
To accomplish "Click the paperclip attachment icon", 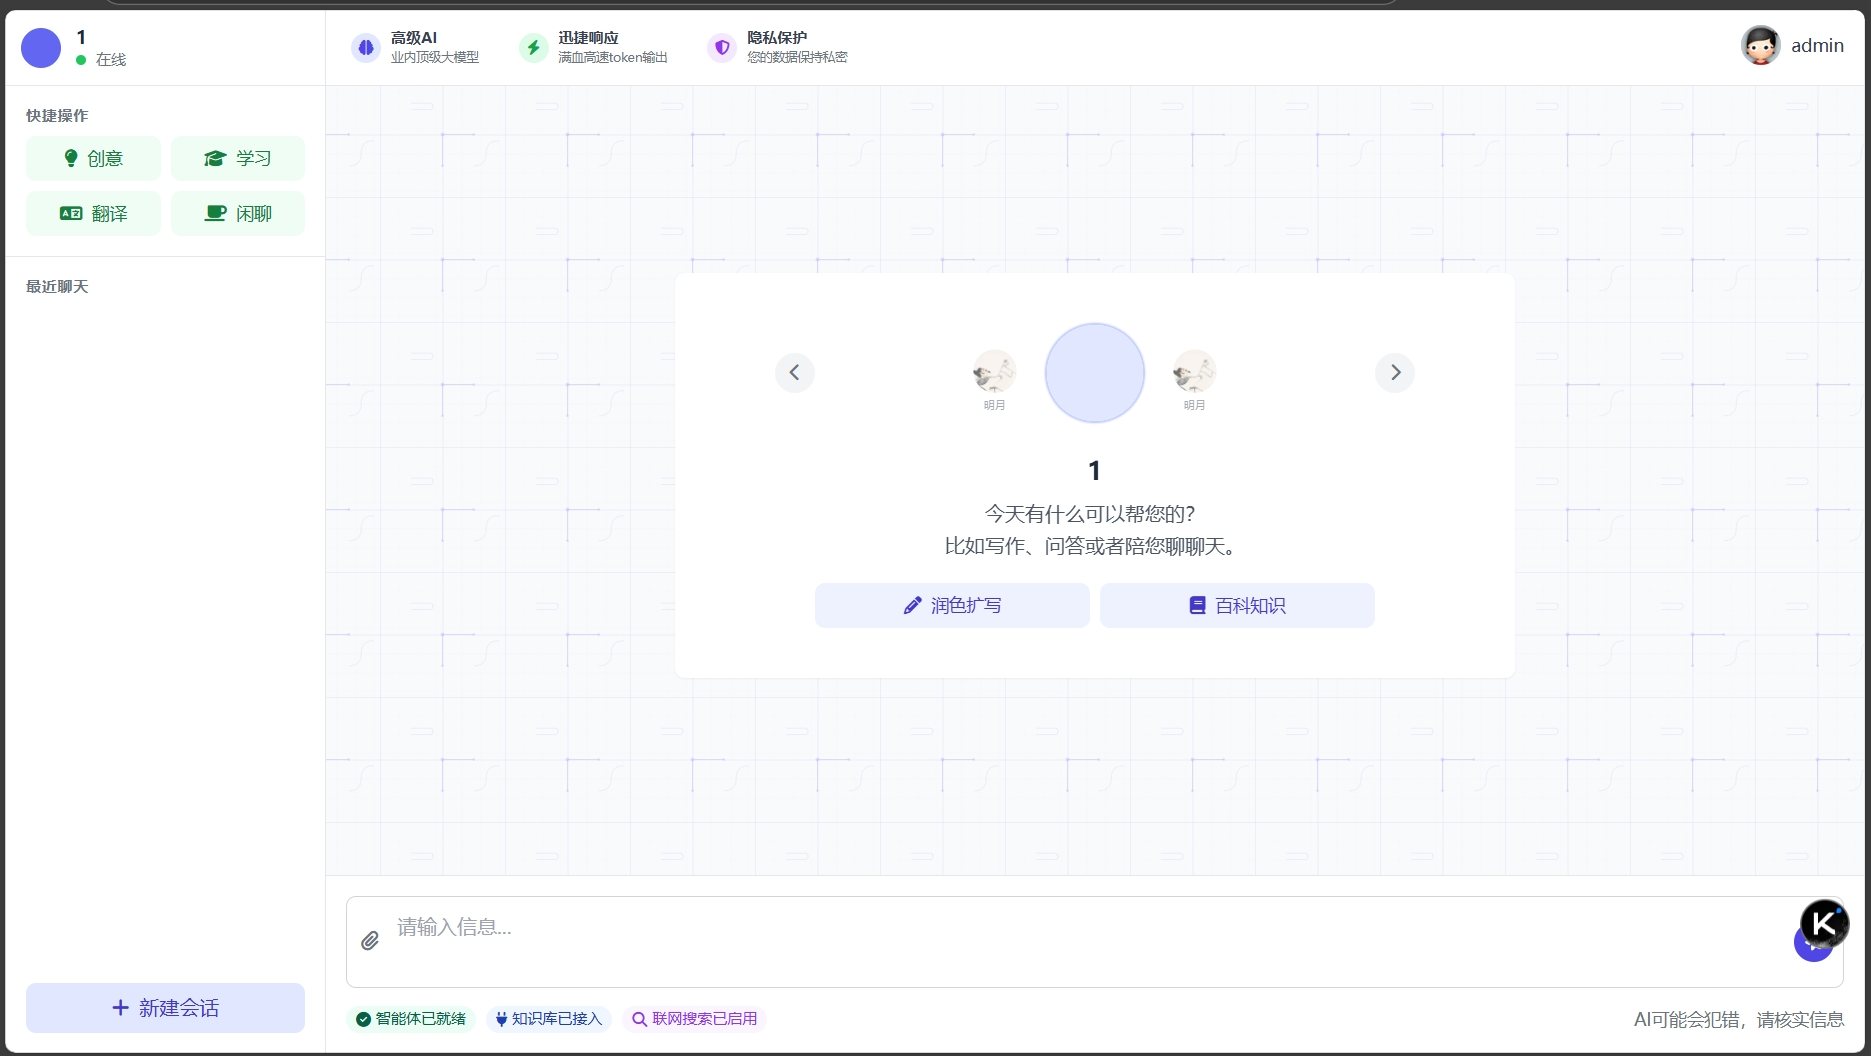I will (x=370, y=941).
